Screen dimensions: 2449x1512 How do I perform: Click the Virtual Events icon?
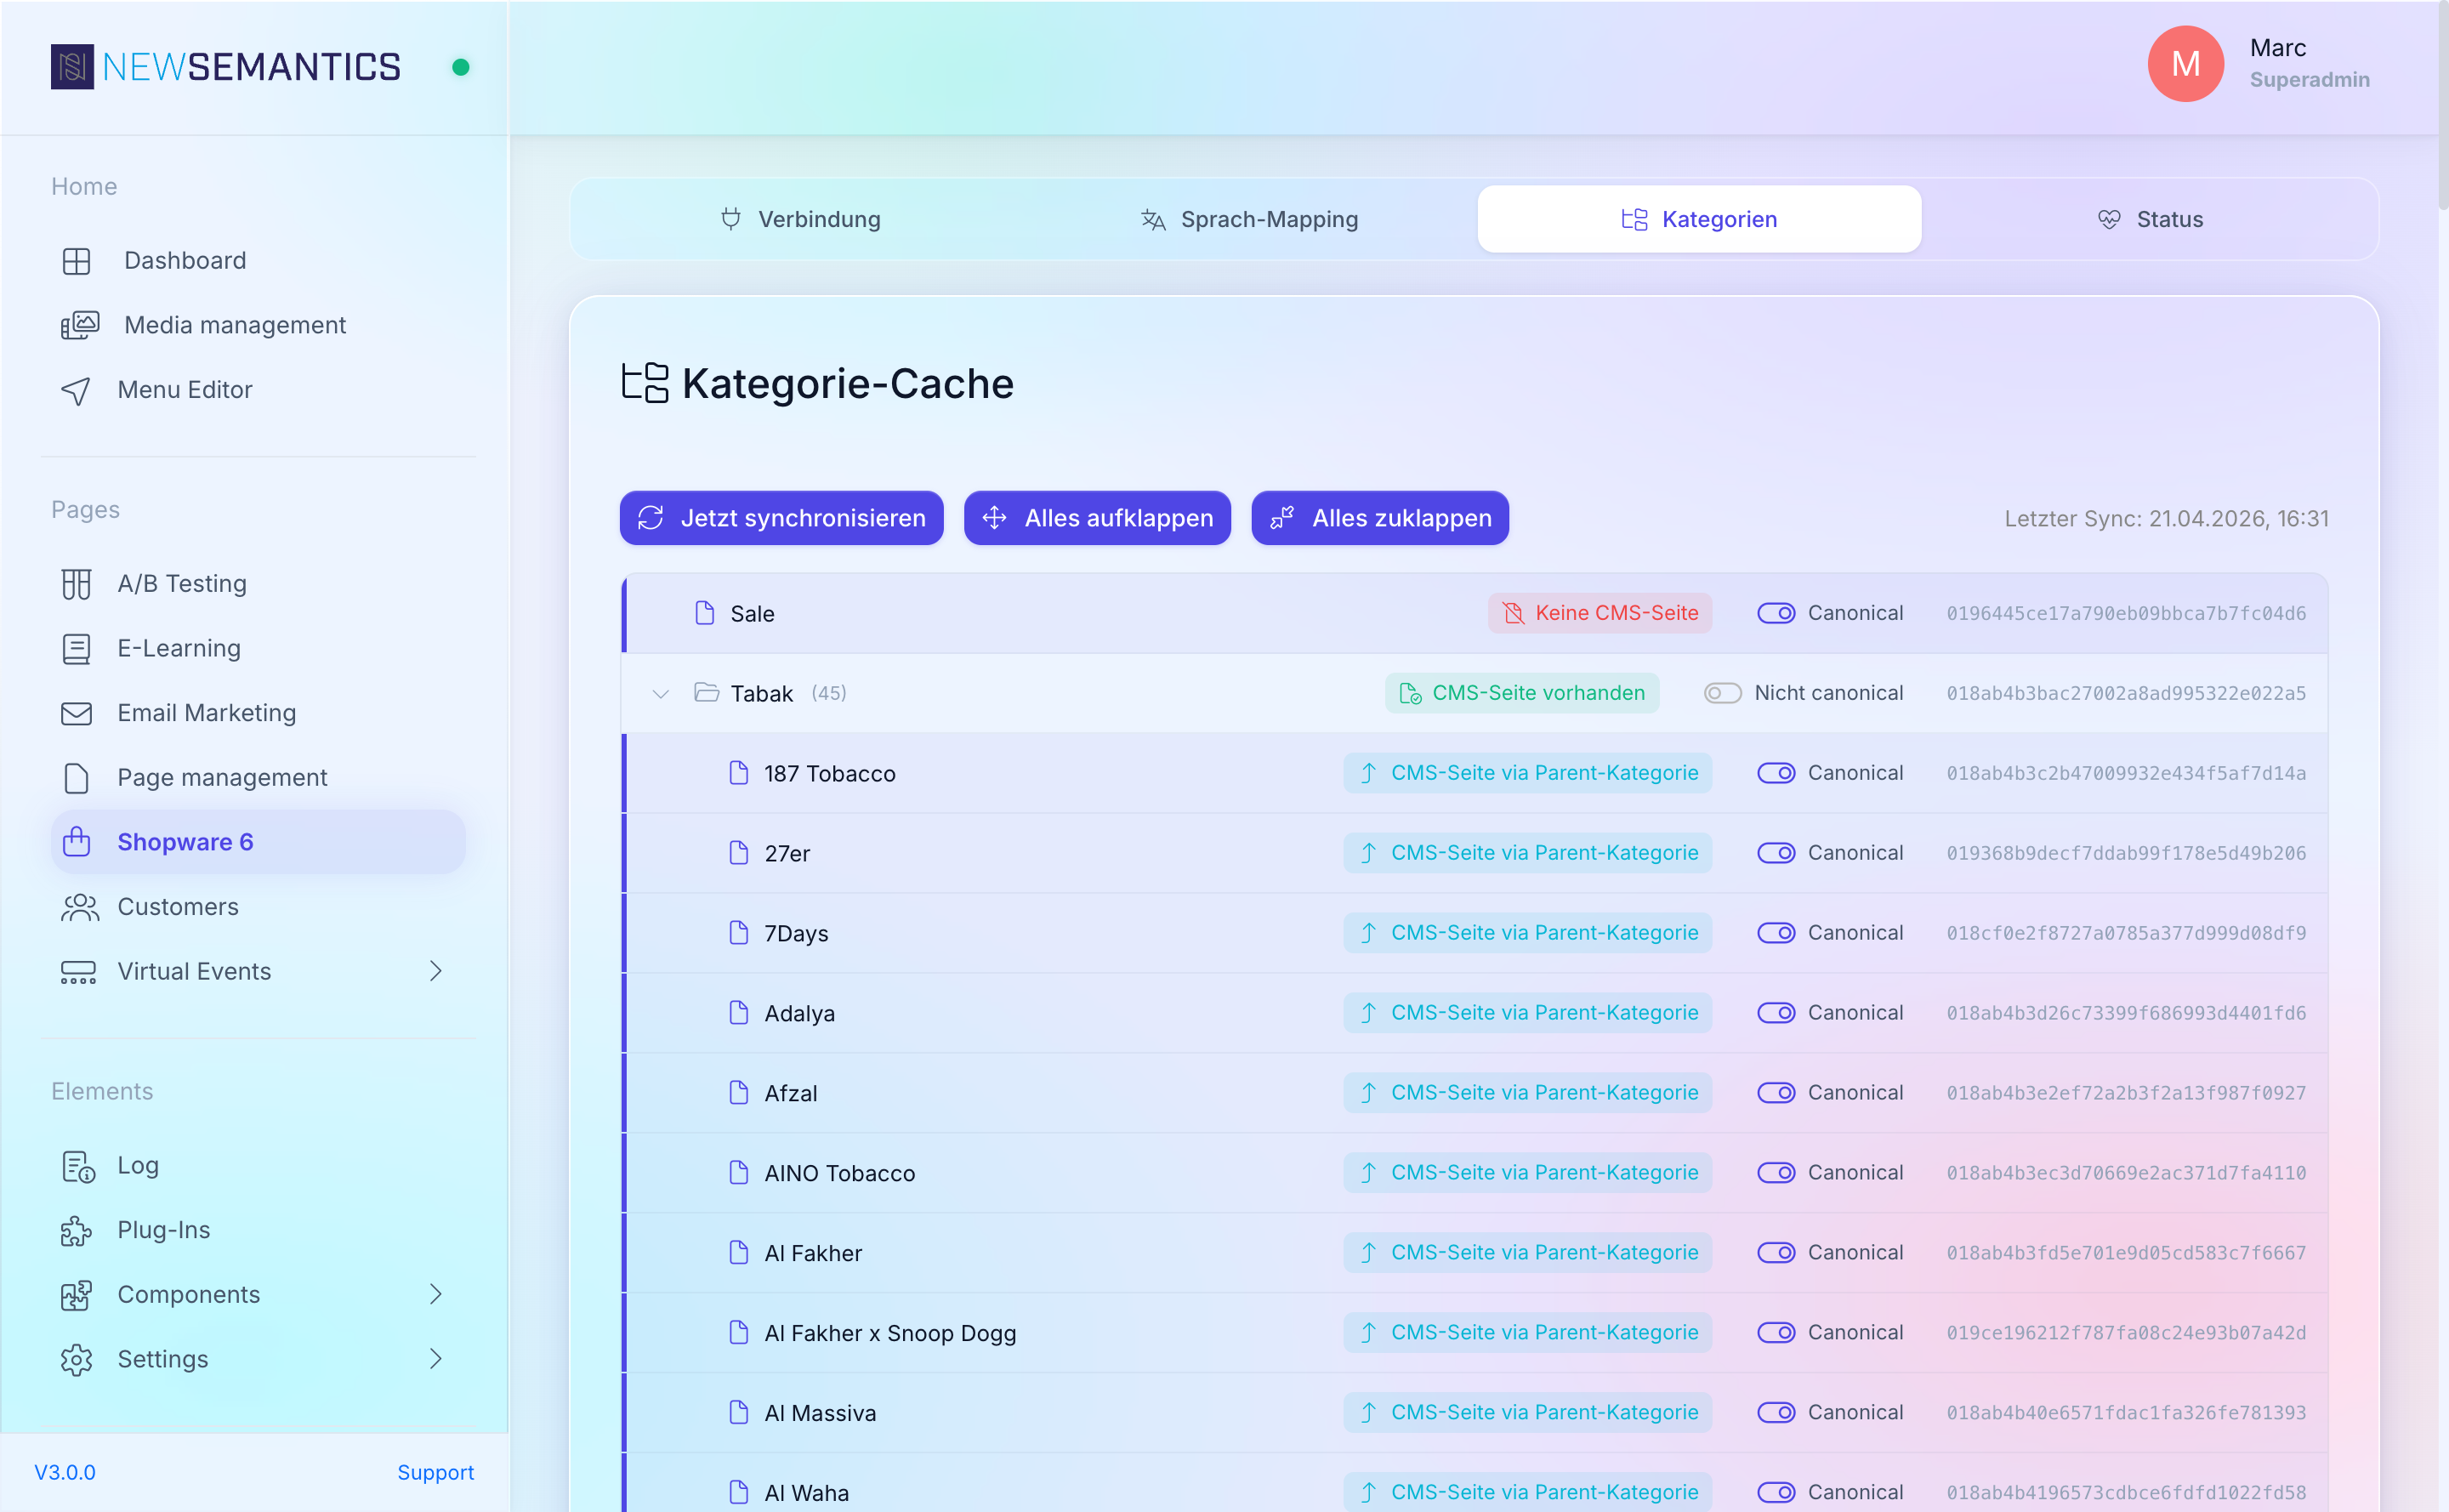coord(78,972)
